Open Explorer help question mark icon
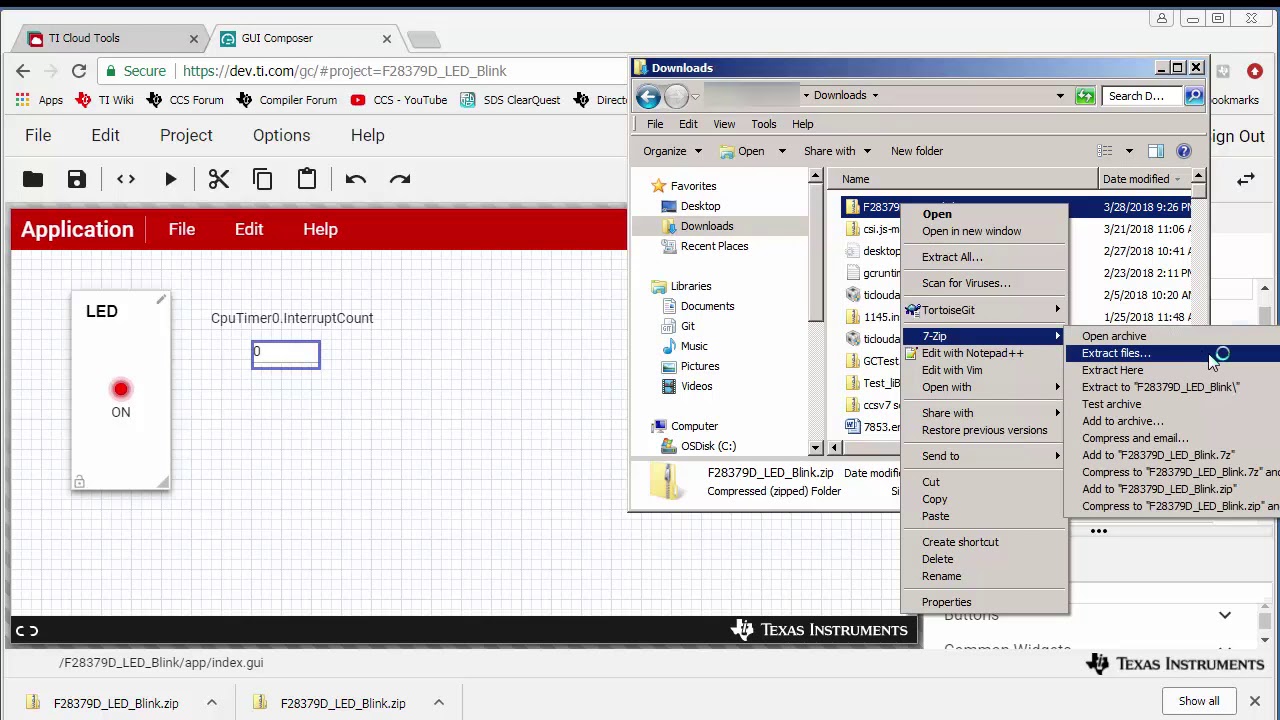 [x=1184, y=151]
